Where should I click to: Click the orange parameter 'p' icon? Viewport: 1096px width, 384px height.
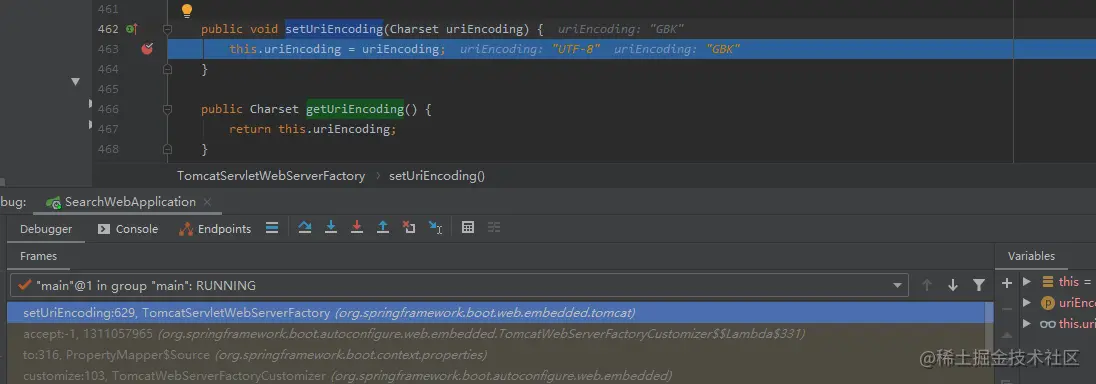[1047, 303]
